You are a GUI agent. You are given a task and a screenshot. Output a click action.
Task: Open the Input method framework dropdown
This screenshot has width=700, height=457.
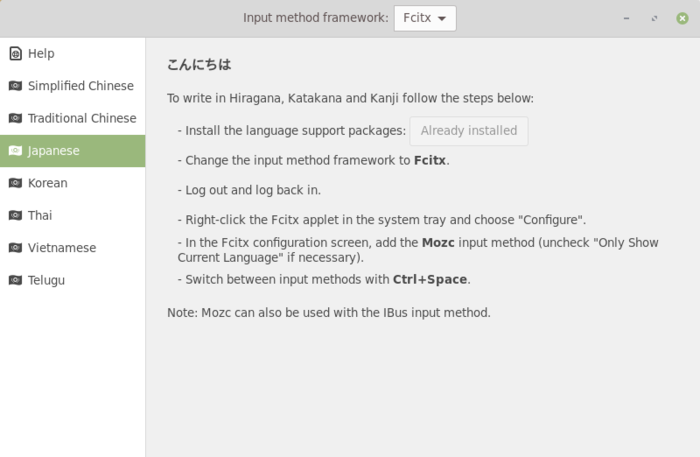click(425, 18)
